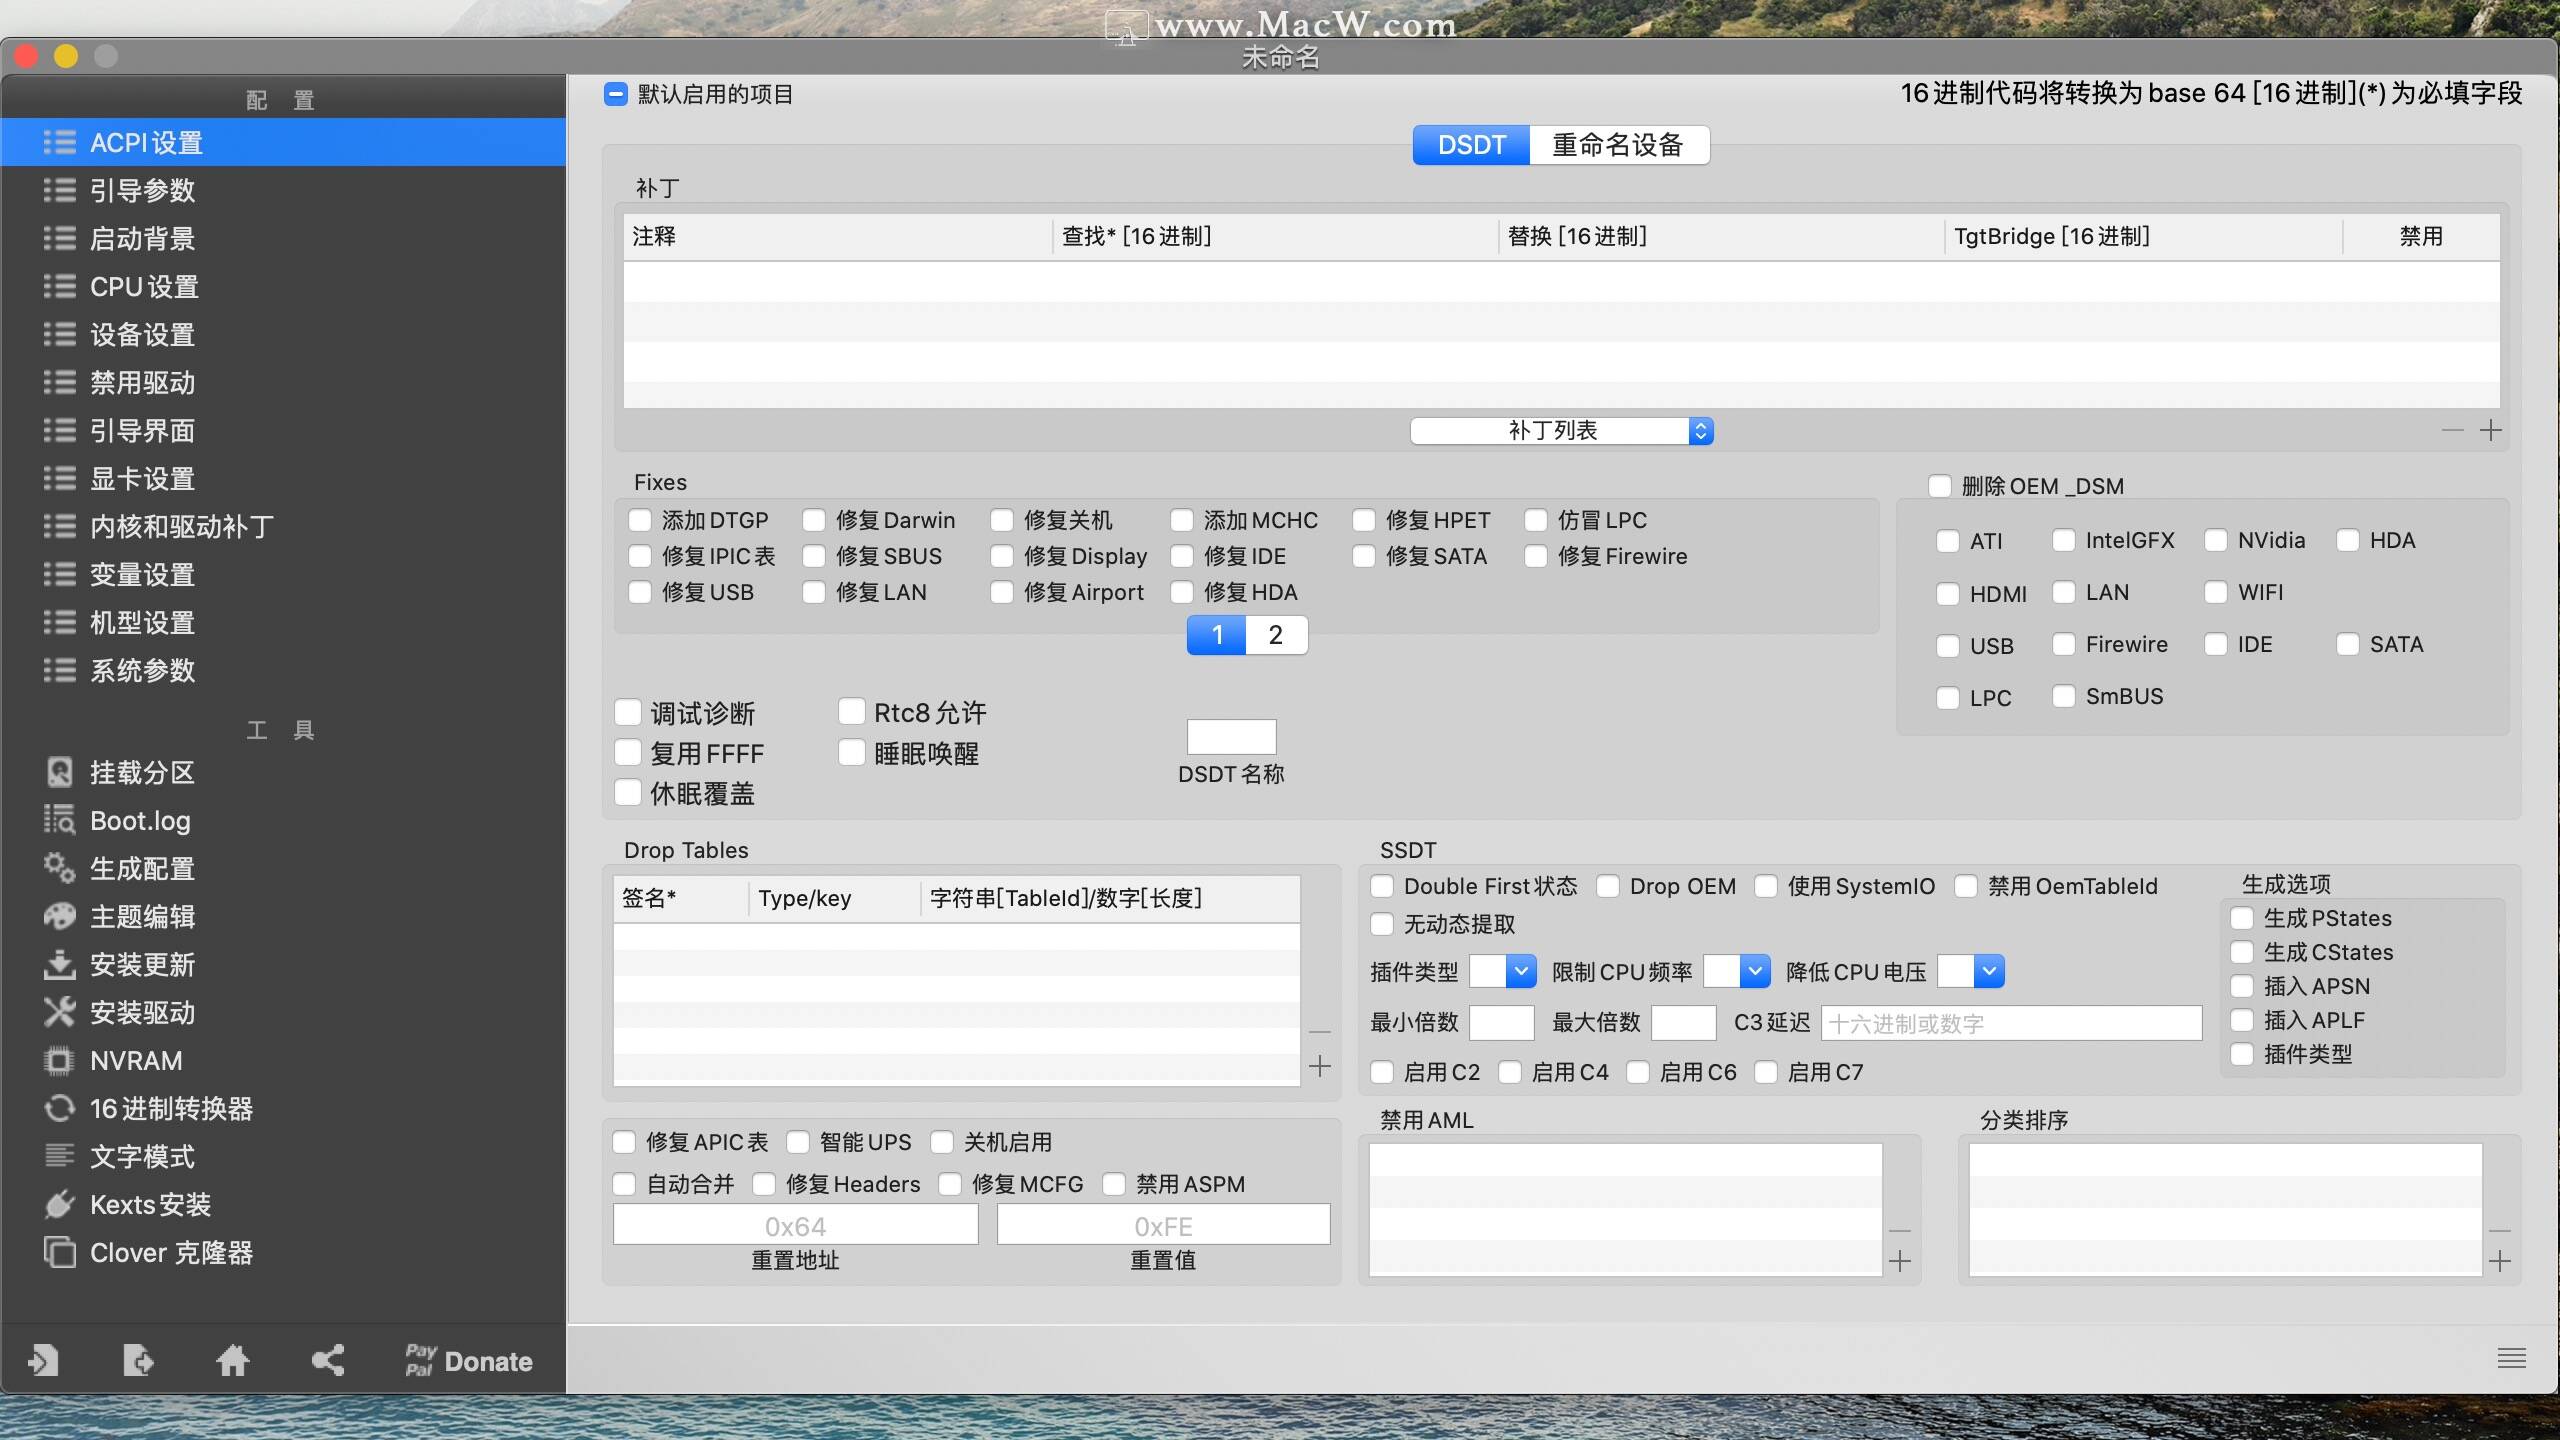Select 显卡设置 in sidebar
Screen dimensions: 2560x1440
tap(283, 478)
